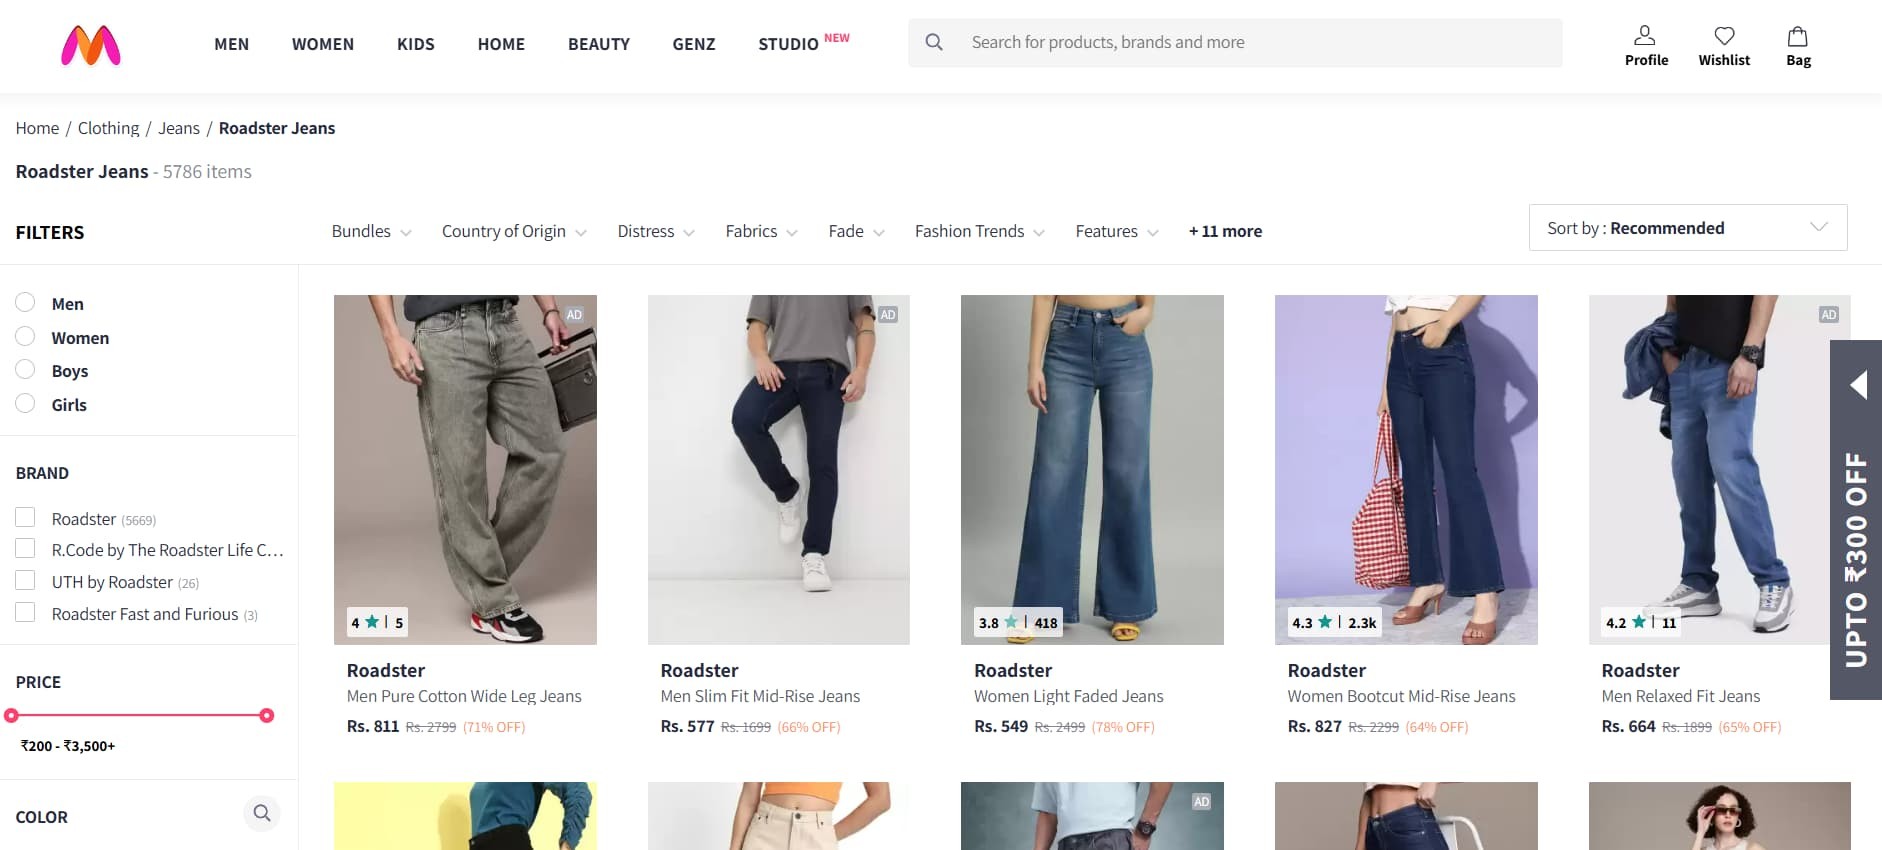Open the Sort by Recommended dropdown
Screen dimensions: 1882x850
click(x=1688, y=228)
